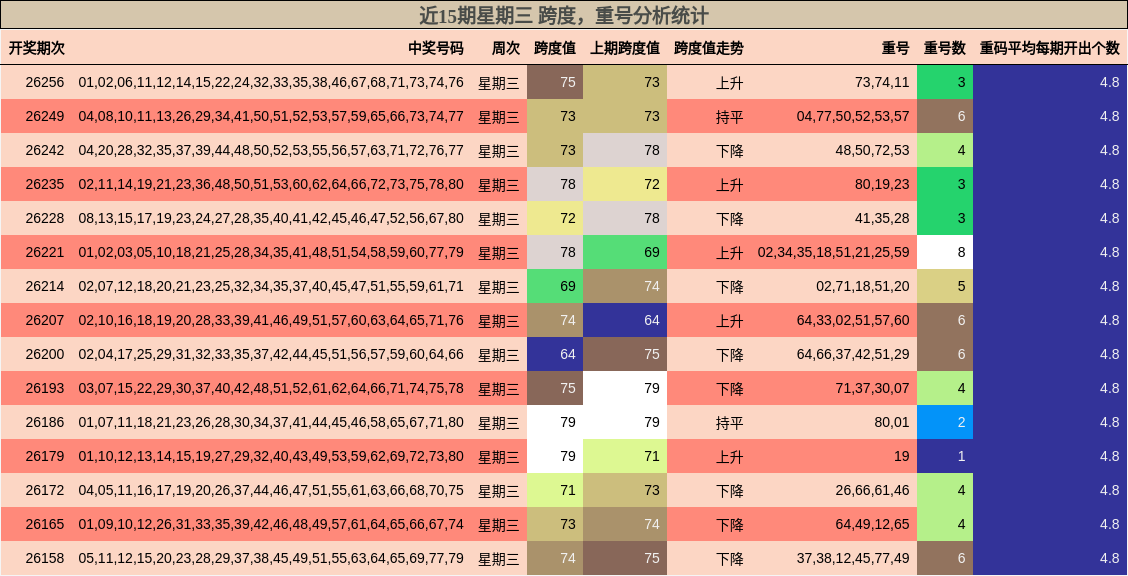This screenshot has height=576, width=1128.
Task: Click trend 下降 in row 26242
Action: pyautogui.click(x=729, y=150)
